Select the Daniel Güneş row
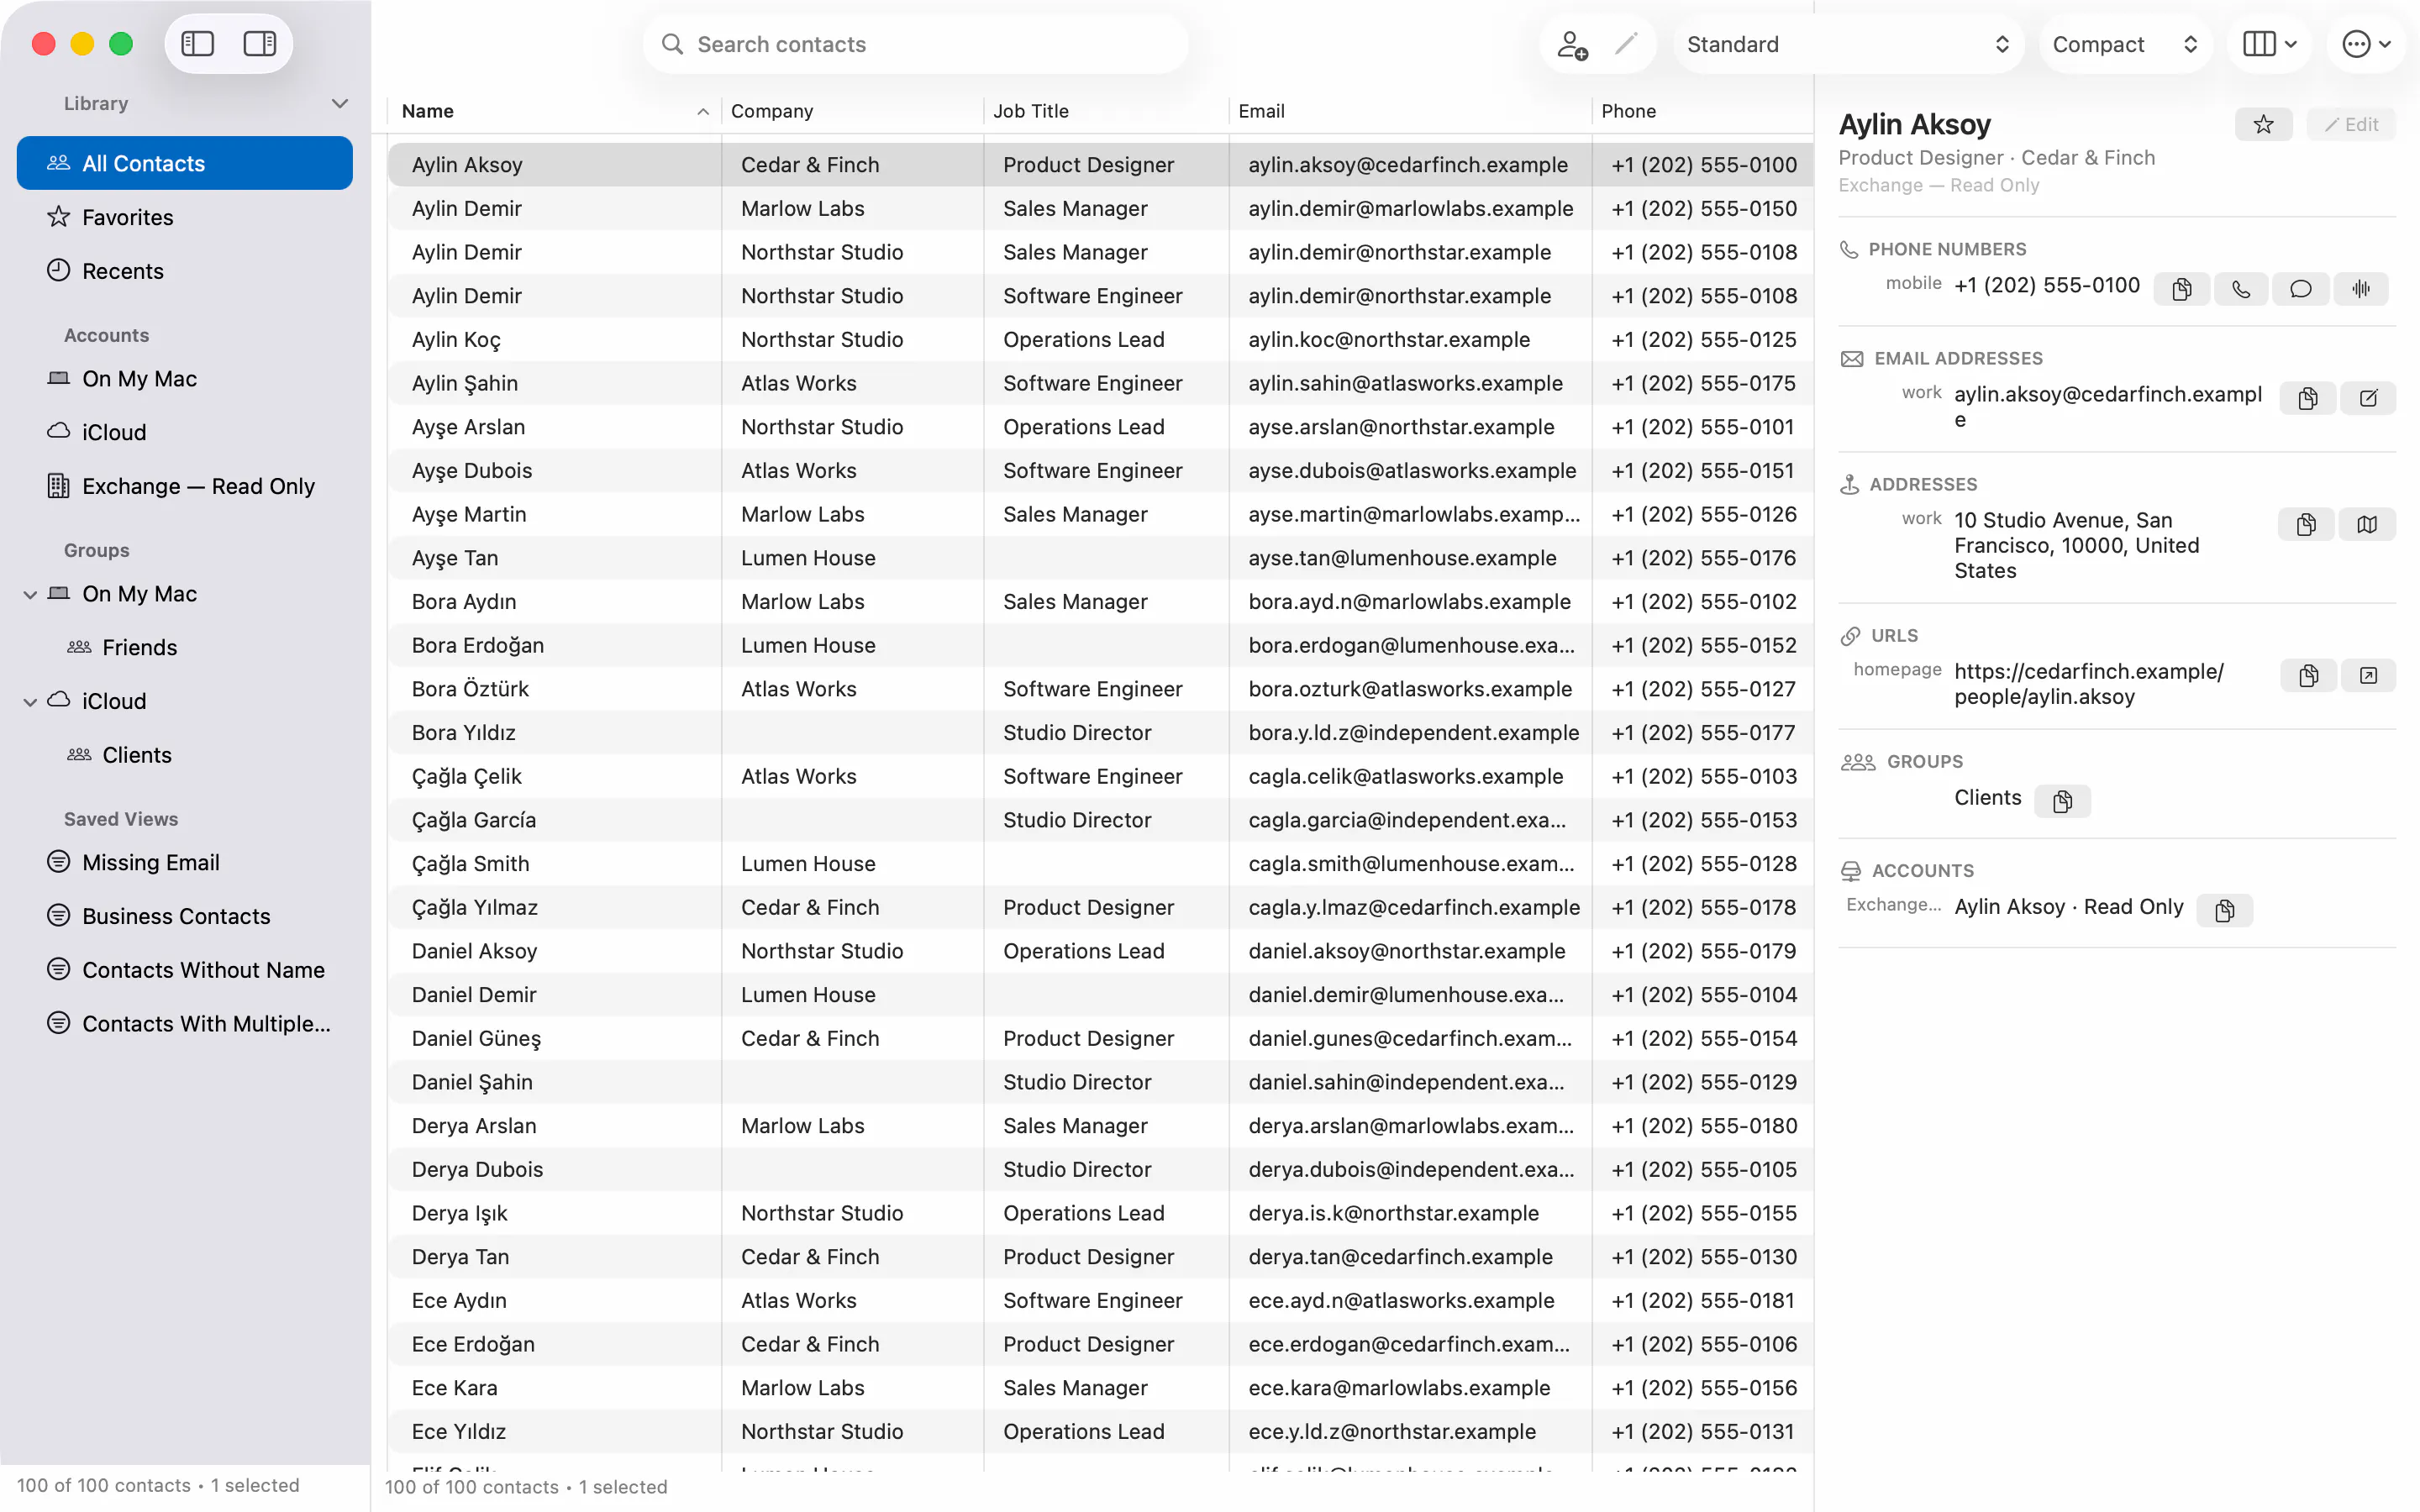The height and width of the screenshot is (1512, 2420). pyautogui.click(x=1100, y=1038)
